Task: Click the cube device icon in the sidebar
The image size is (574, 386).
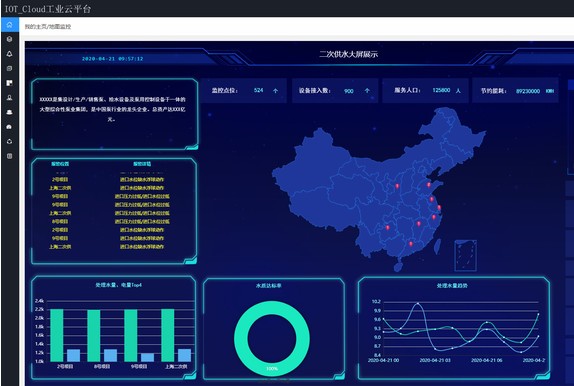Action: coord(10,39)
